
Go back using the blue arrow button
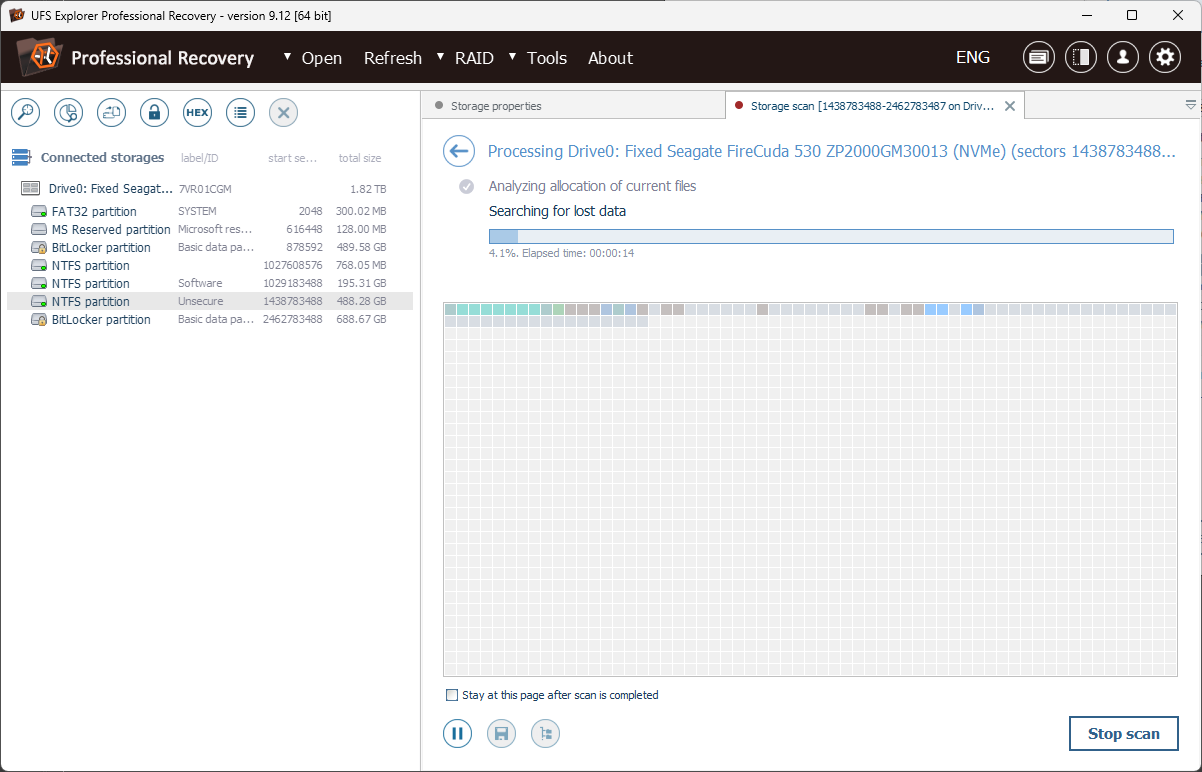458,151
